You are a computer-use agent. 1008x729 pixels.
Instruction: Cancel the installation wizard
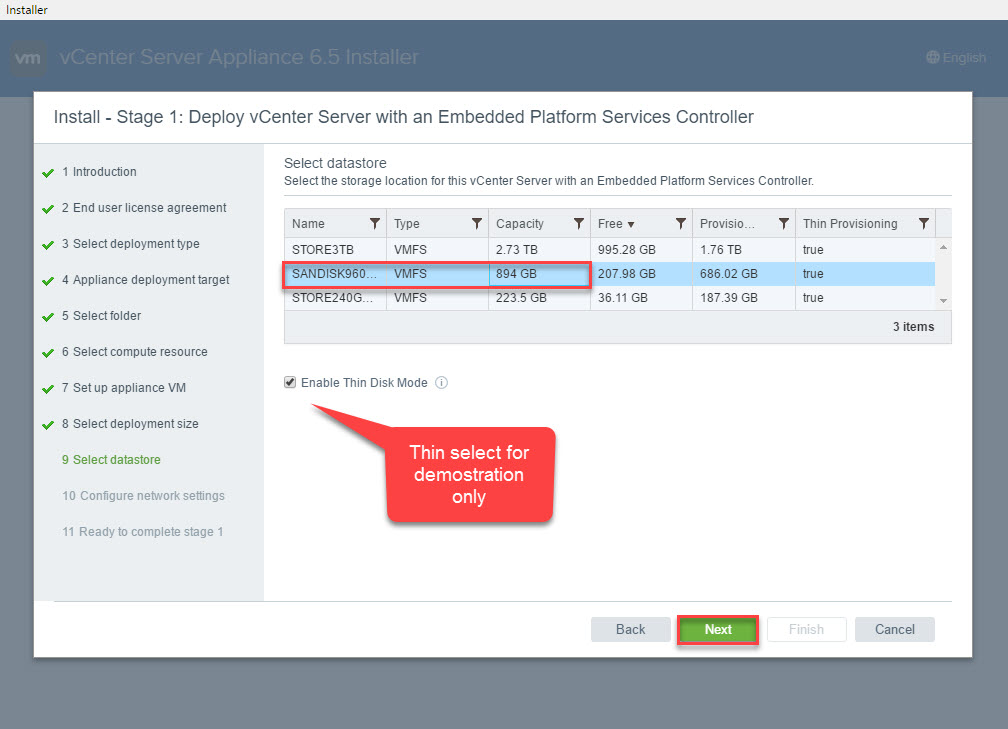pyautogui.click(x=894, y=629)
